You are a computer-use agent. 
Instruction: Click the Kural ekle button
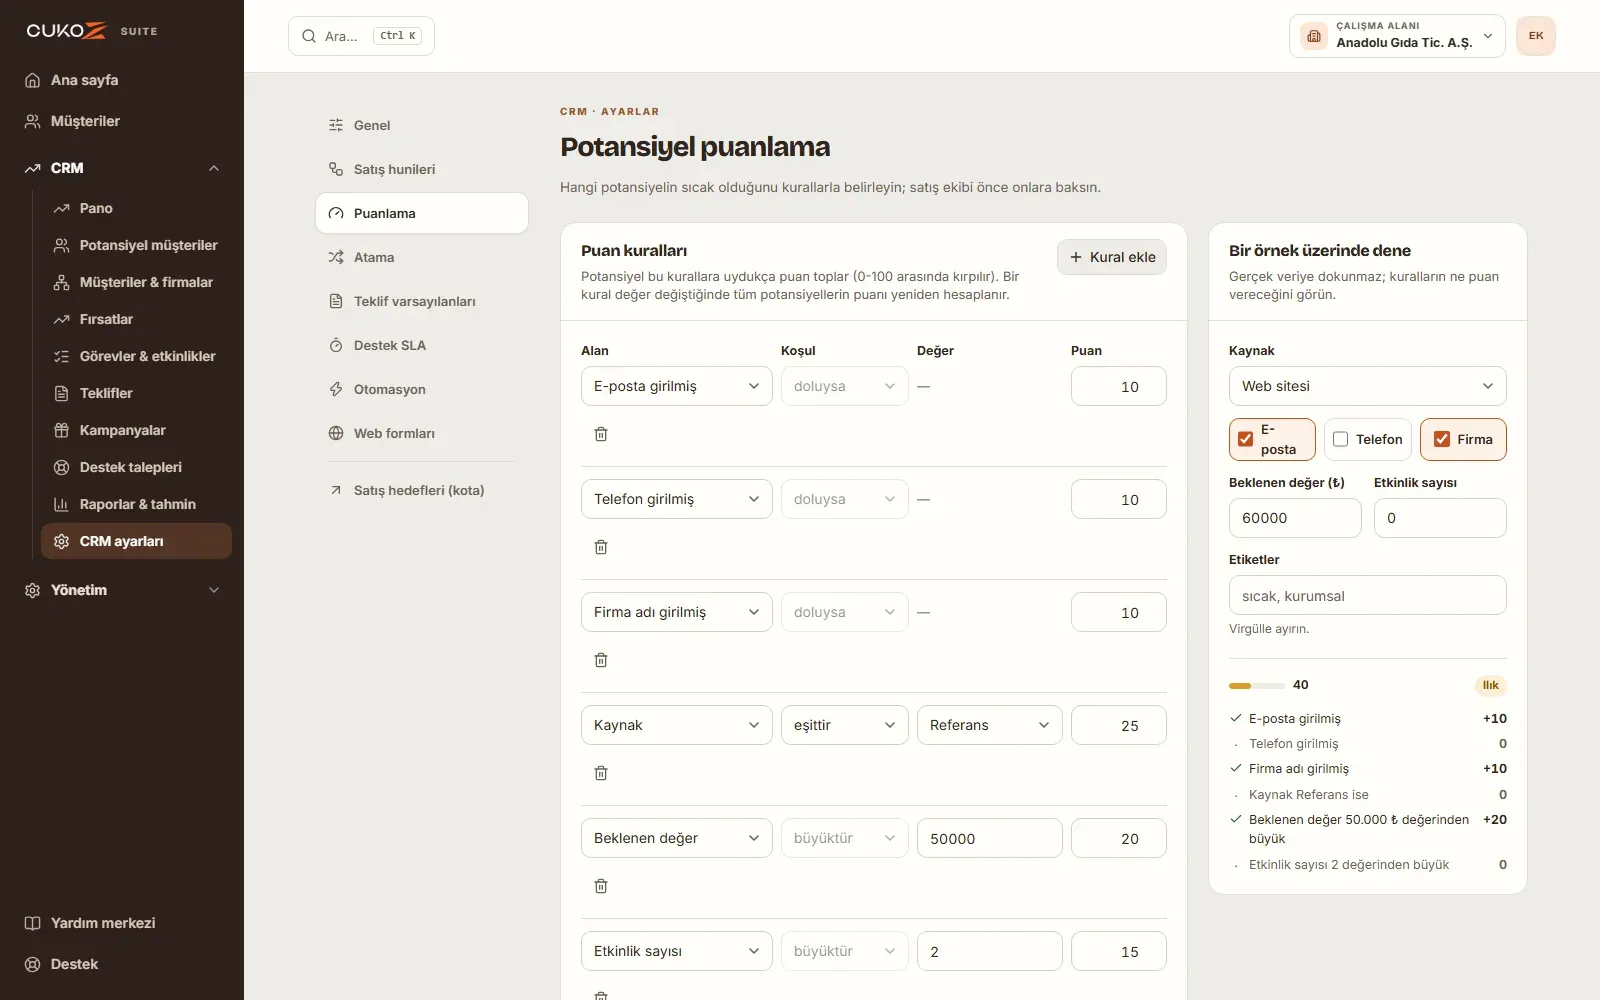pos(1112,257)
